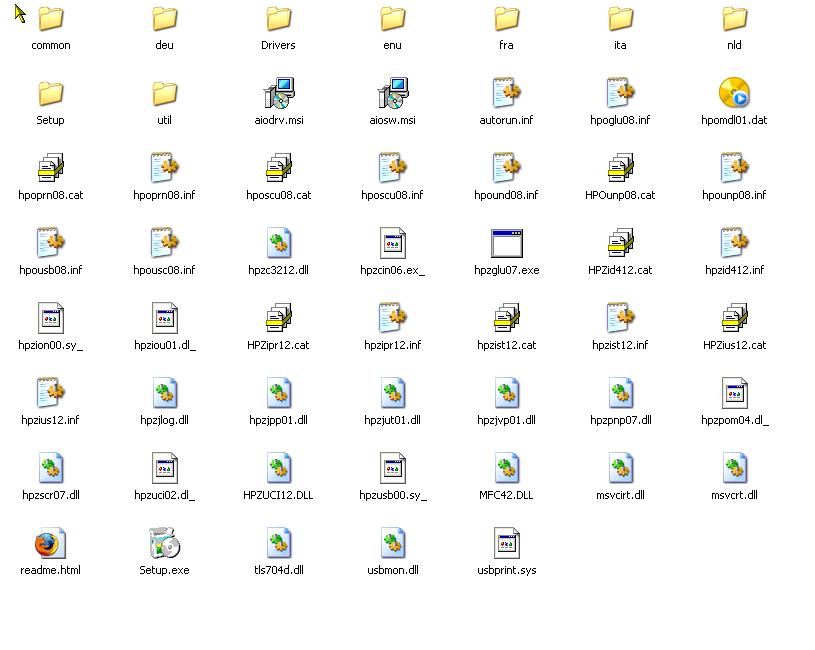
Task: Click the autorun.inf setup information file
Action: coord(506,94)
